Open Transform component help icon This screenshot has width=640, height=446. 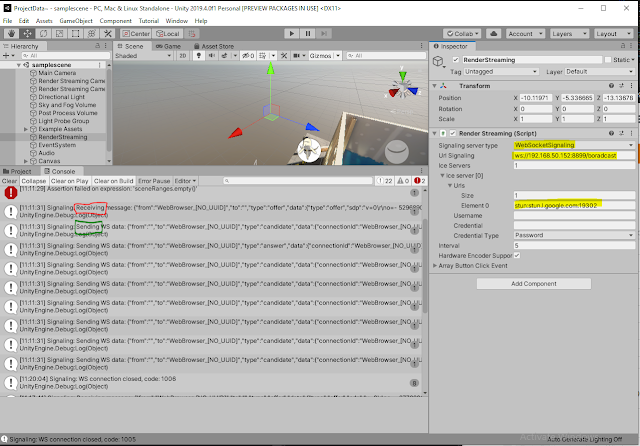[x=611, y=86]
